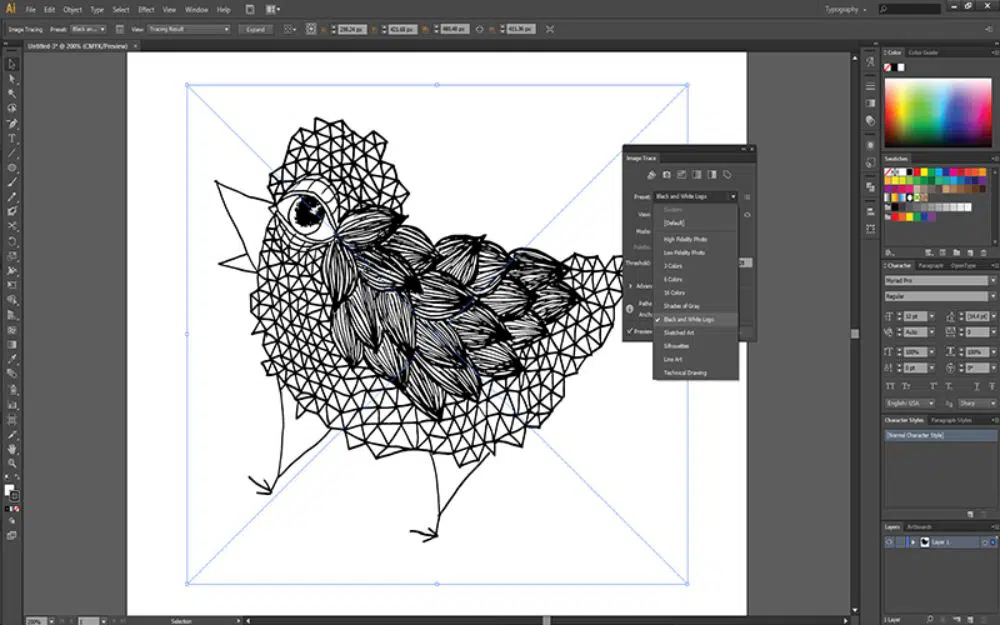Image resolution: width=1000 pixels, height=625 pixels.
Task: Open the Preset dropdown in Image Trace panel
Action: click(x=695, y=197)
